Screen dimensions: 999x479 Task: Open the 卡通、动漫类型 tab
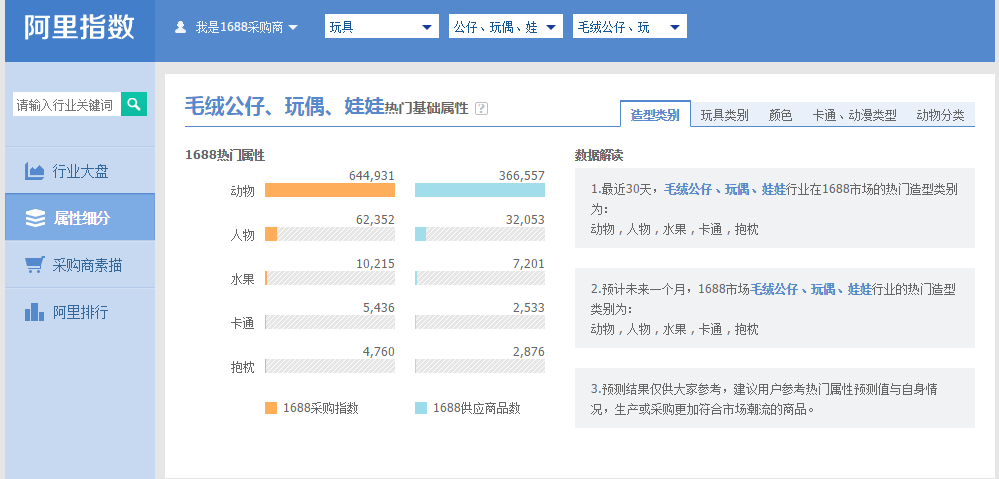point(854,115)
